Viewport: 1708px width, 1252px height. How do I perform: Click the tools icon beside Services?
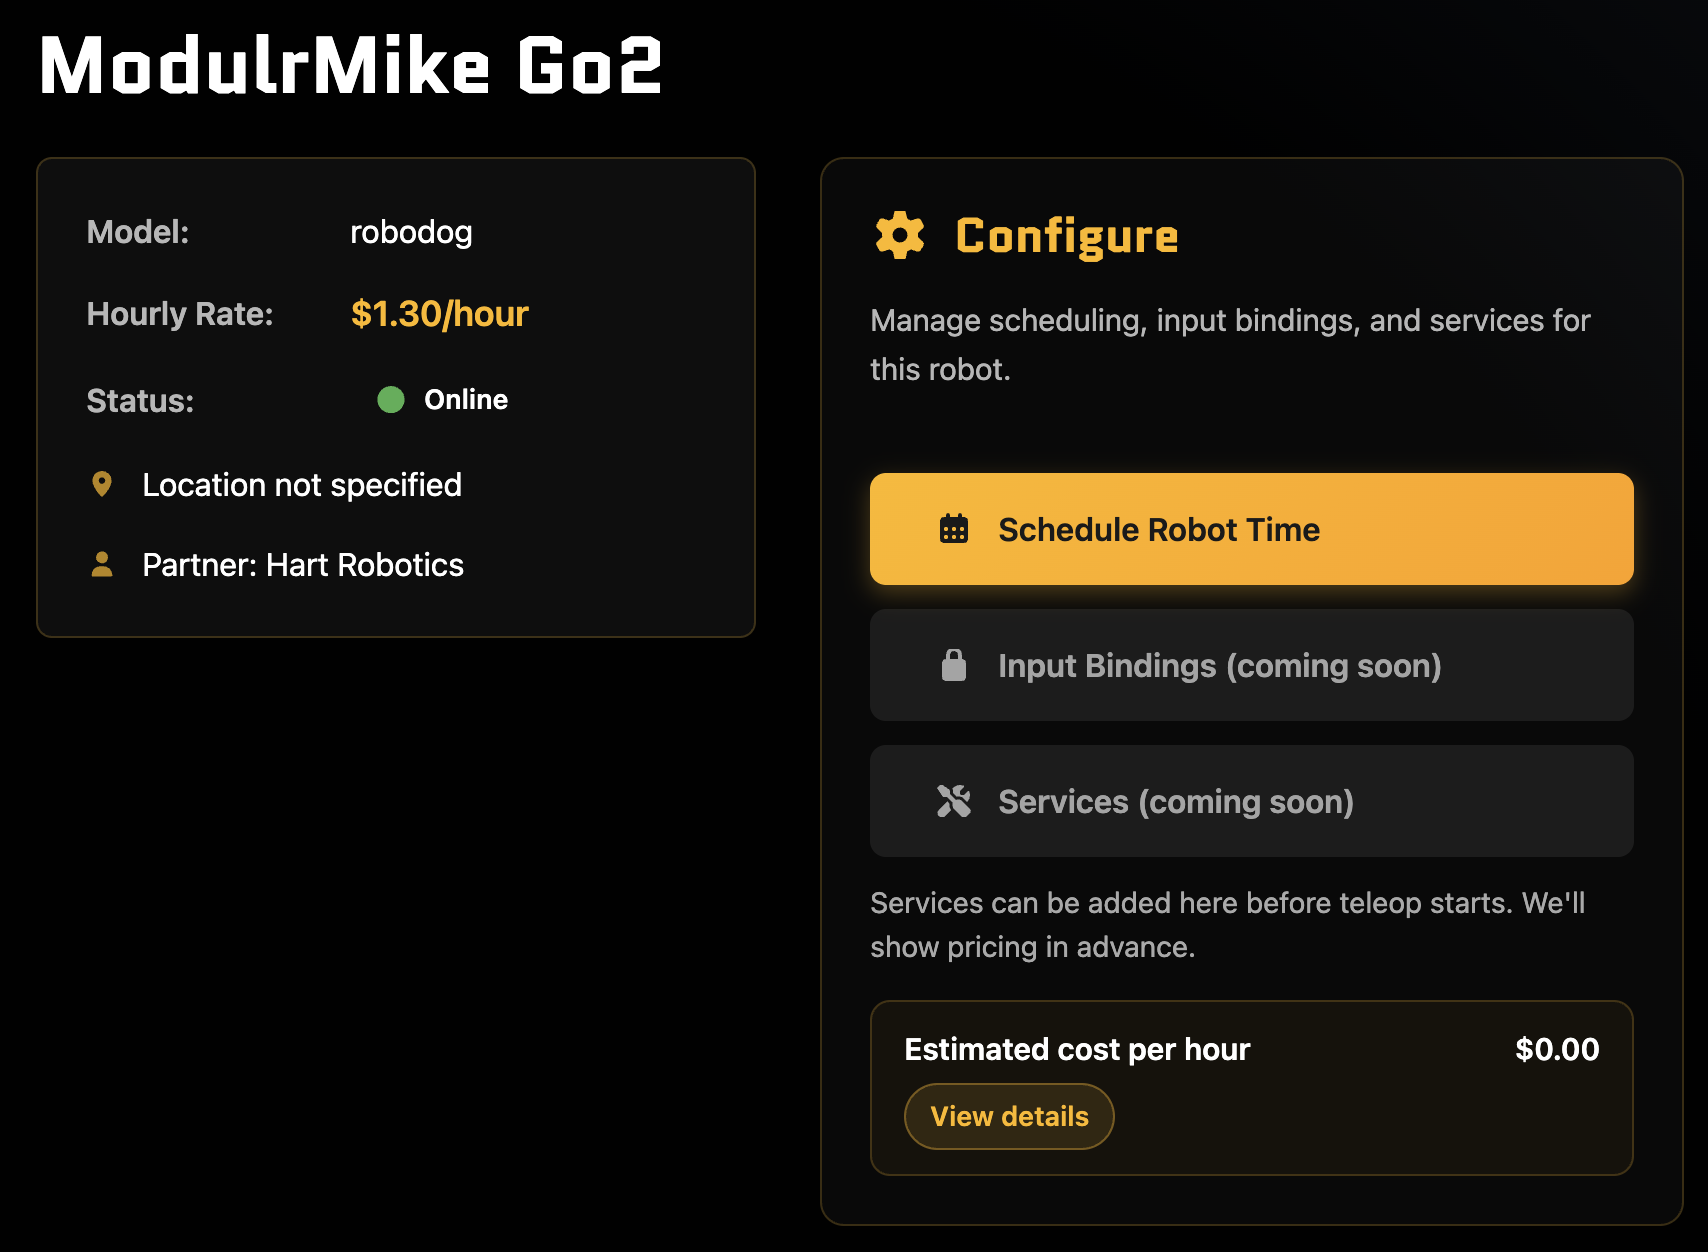(954, 801)
